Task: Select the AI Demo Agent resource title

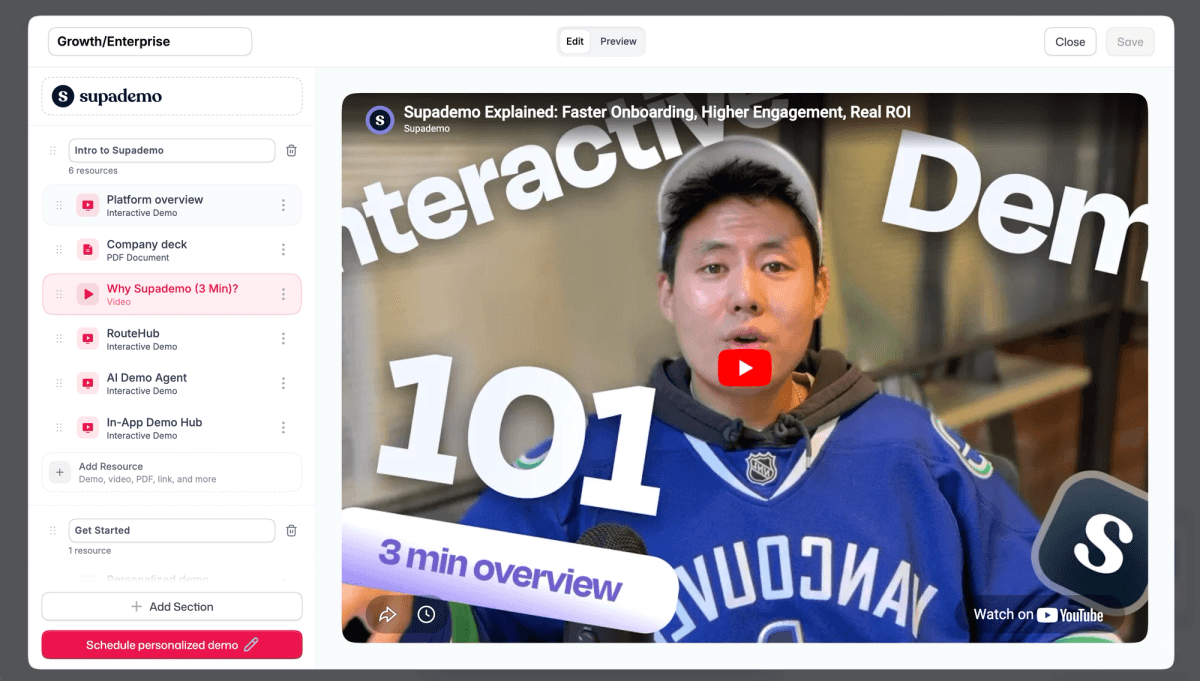Action: (147, 378)
